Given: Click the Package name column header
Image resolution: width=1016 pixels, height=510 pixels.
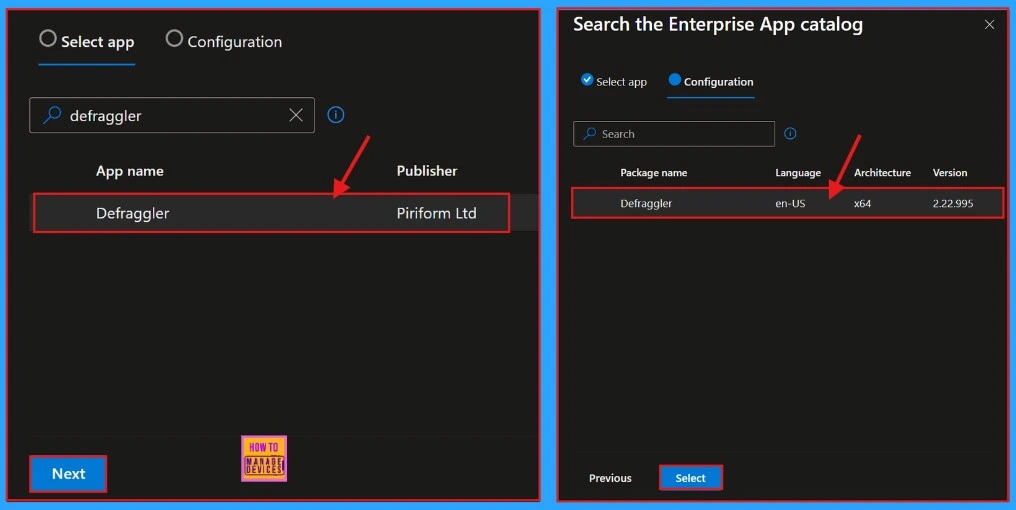Looking at the screenshot, I should click(x=654, y=173).
